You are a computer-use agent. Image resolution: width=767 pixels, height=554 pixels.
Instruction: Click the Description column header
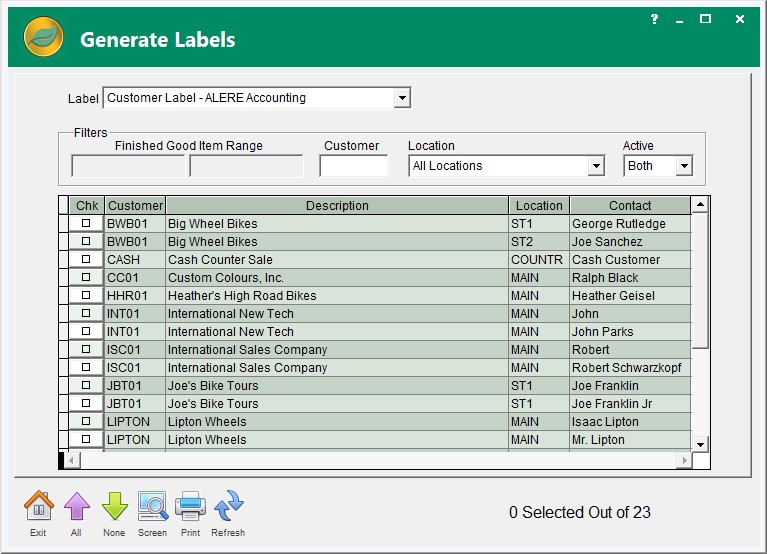[337, 205]
